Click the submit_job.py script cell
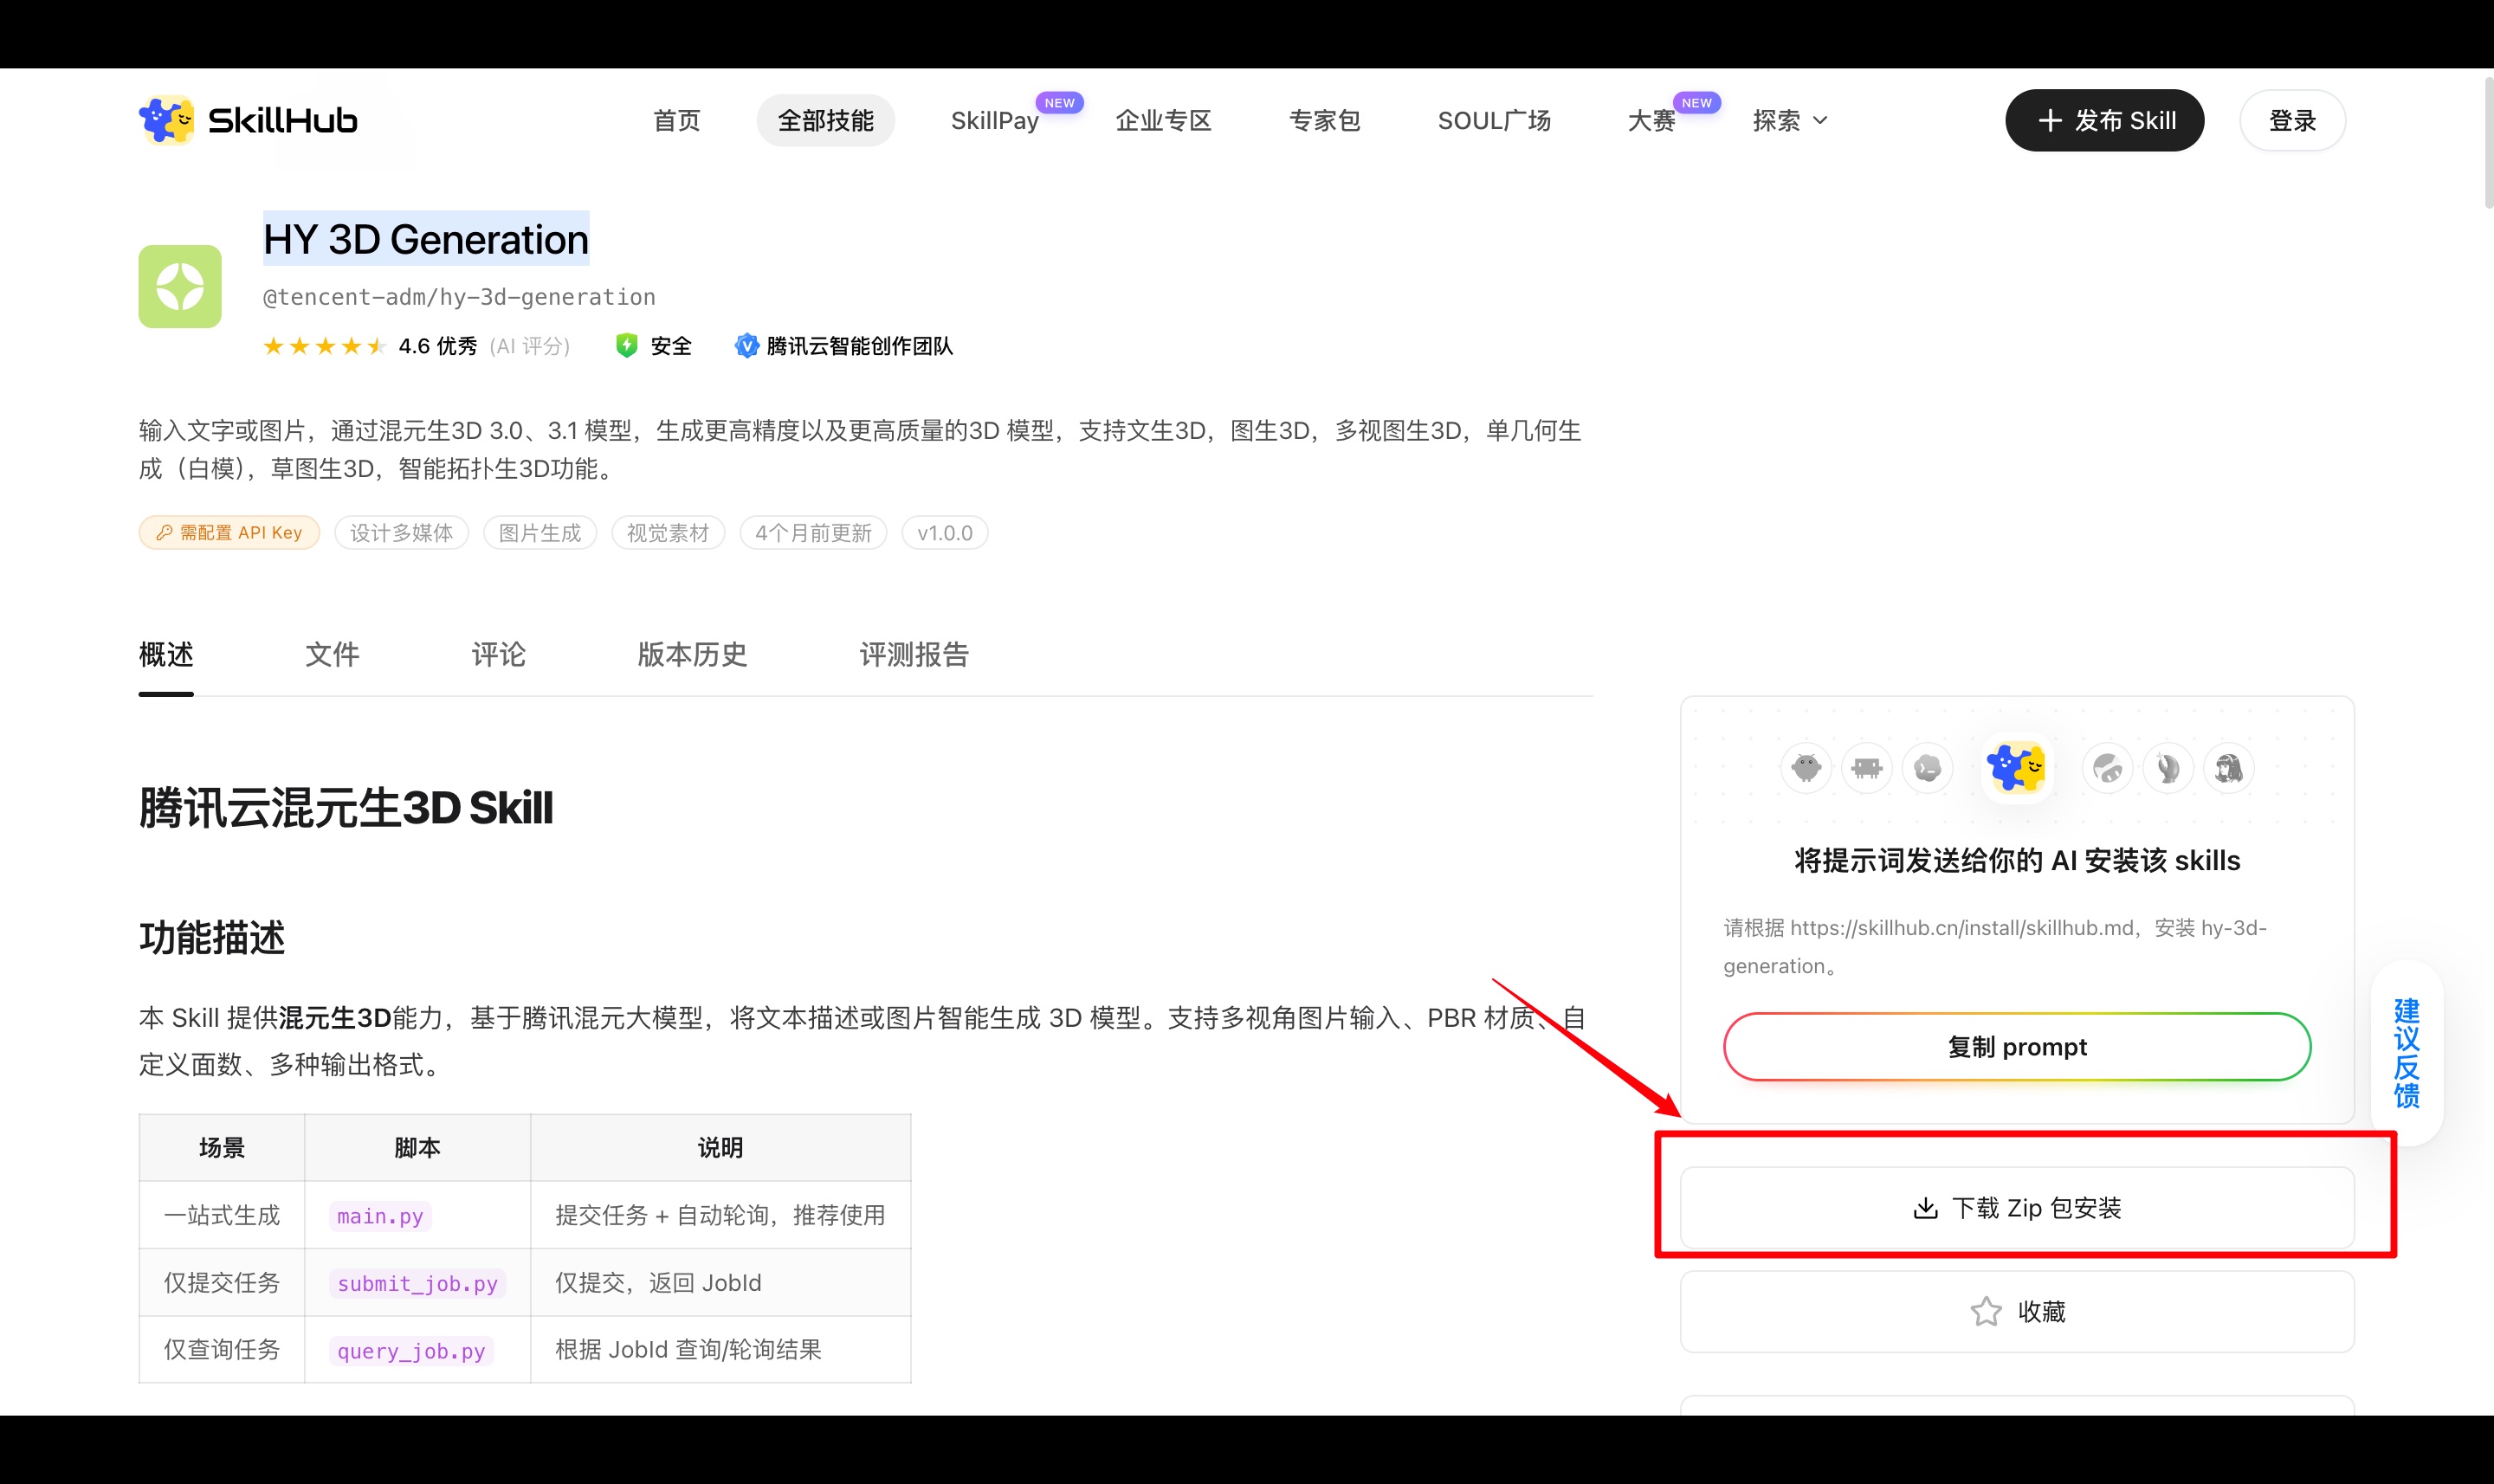 [x=417, y=1283]
